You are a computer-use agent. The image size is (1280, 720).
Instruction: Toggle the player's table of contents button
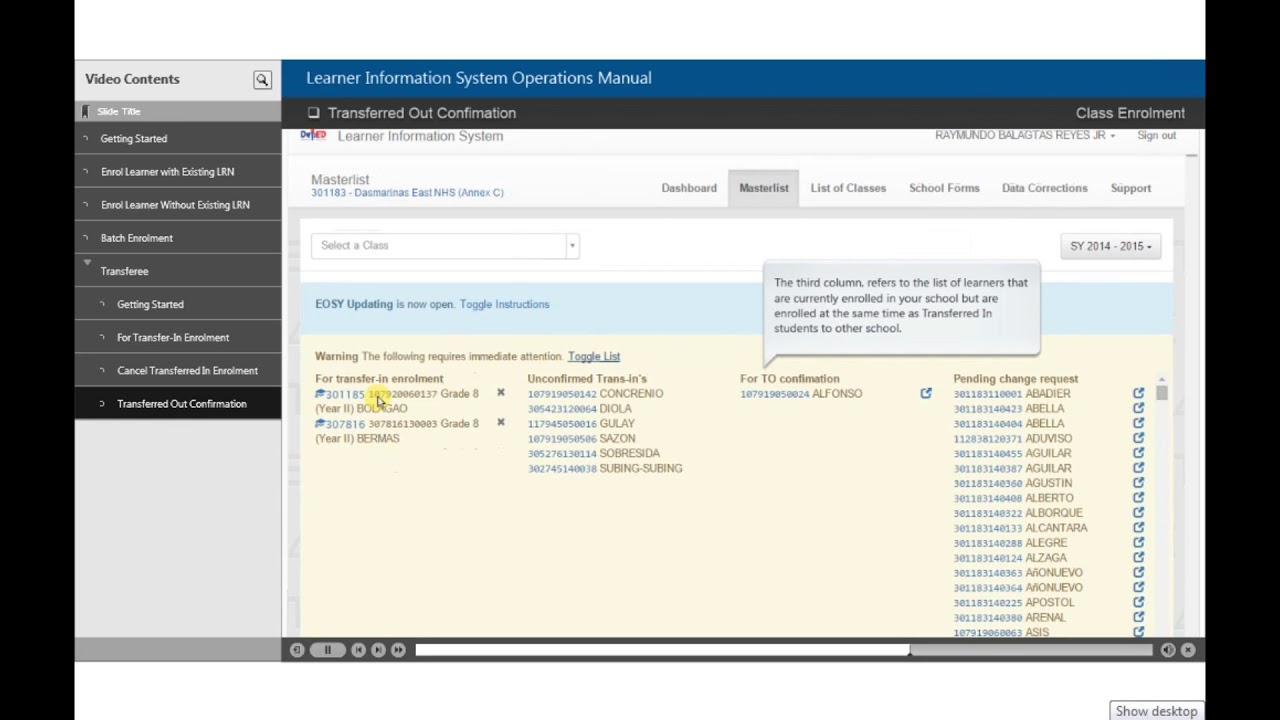(297, 650)
